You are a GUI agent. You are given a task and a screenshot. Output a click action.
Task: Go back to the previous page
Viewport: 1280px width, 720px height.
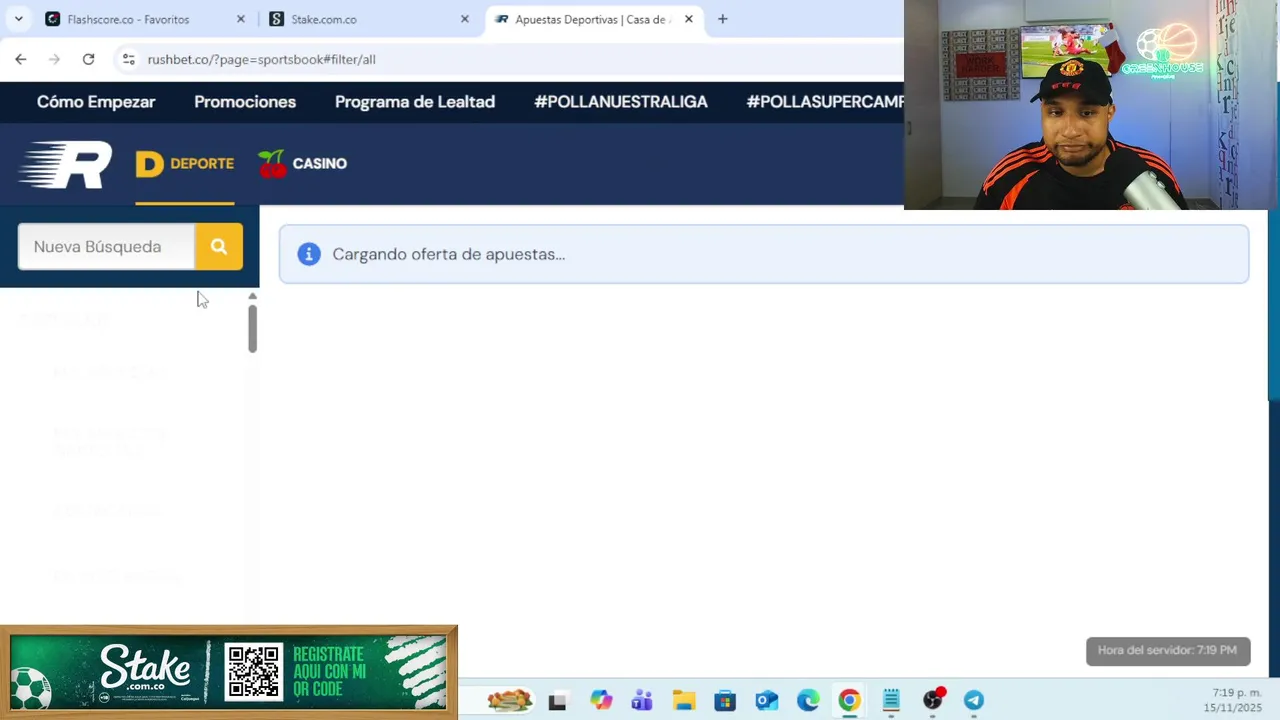21,59
